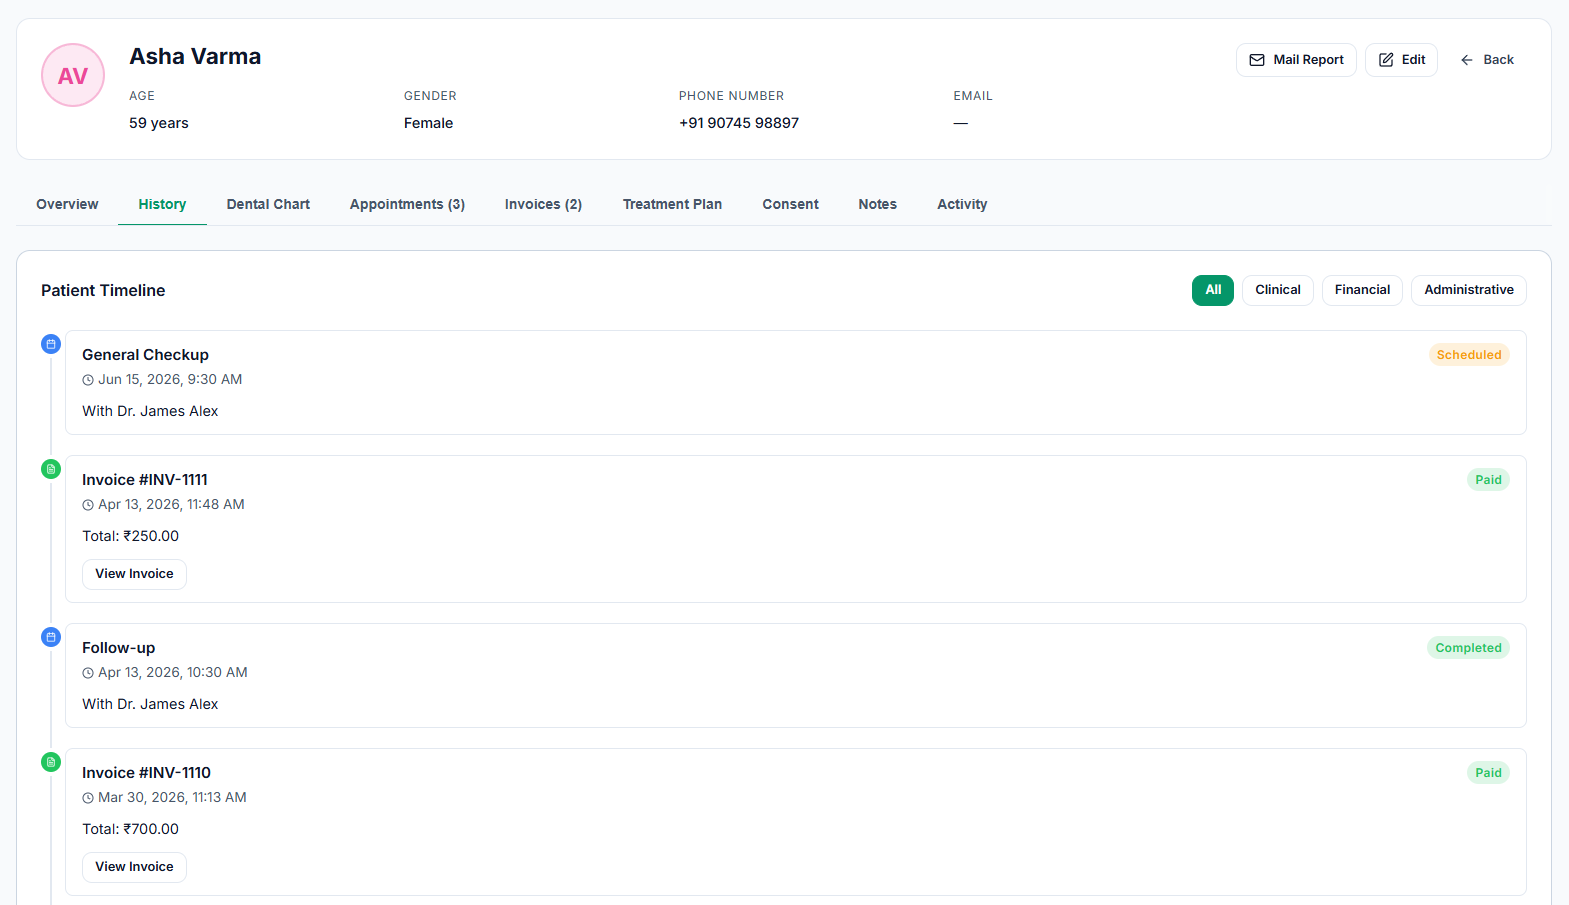
Task: Open the Overview tab
Action: coord(67,204)
